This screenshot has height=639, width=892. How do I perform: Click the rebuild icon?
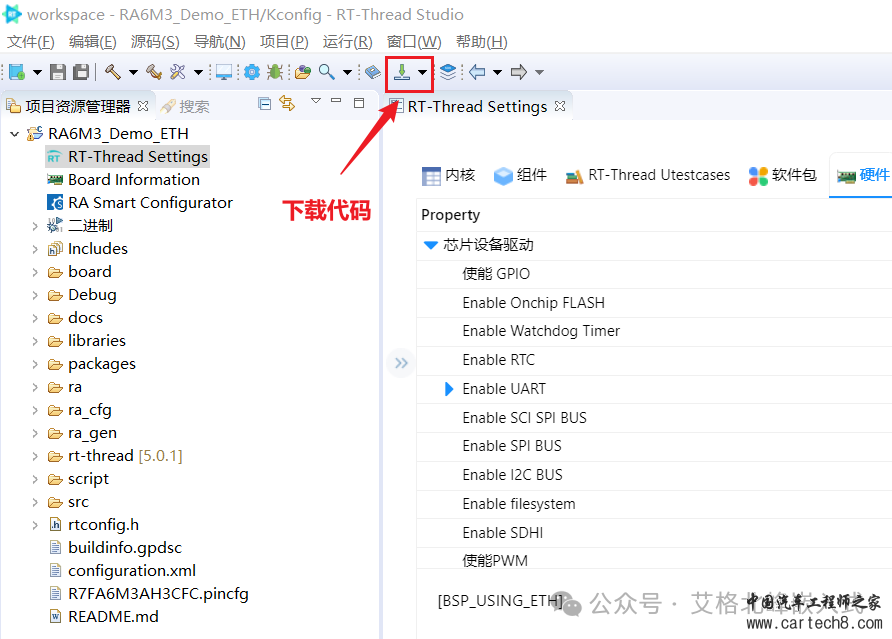(x=154, y=72)
